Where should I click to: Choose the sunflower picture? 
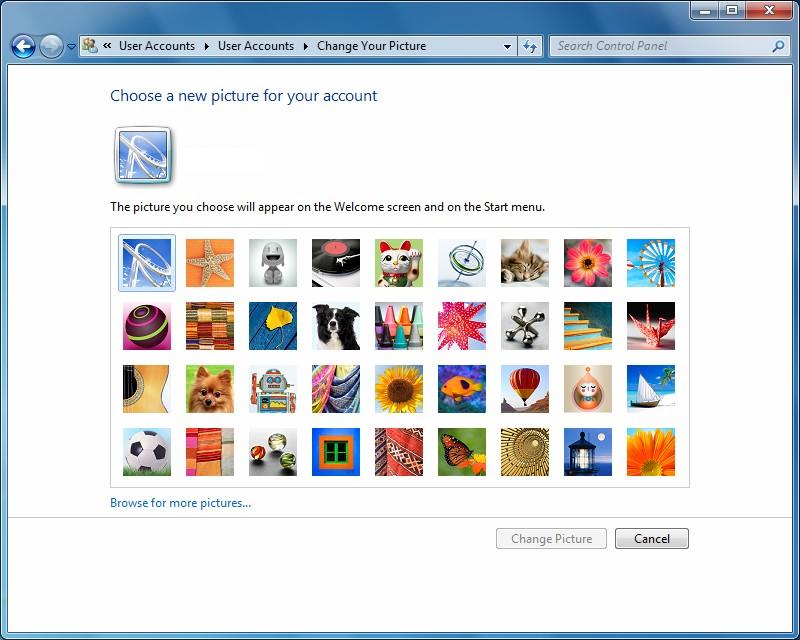(x=399, y=389)
